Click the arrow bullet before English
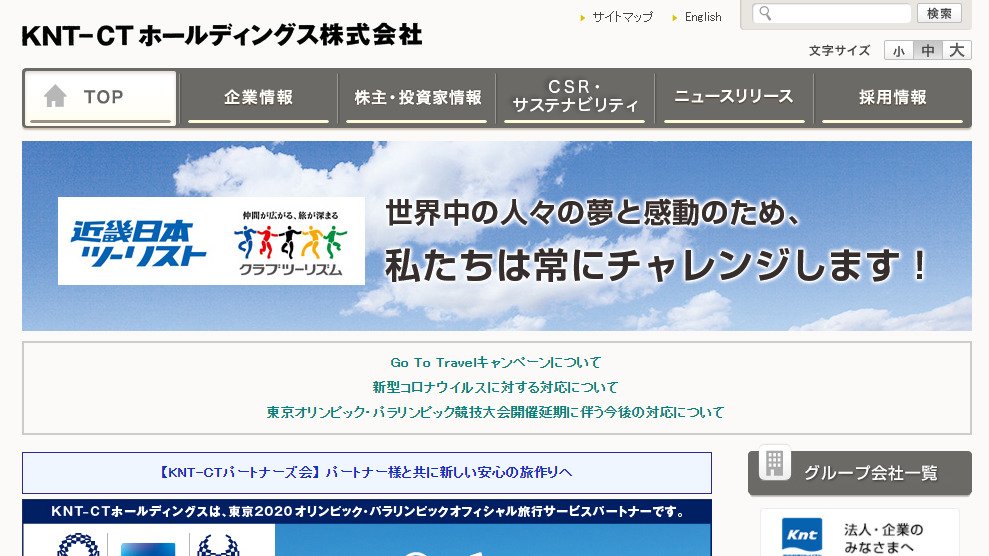The image size is (989, 556). [x=675, y=18]
